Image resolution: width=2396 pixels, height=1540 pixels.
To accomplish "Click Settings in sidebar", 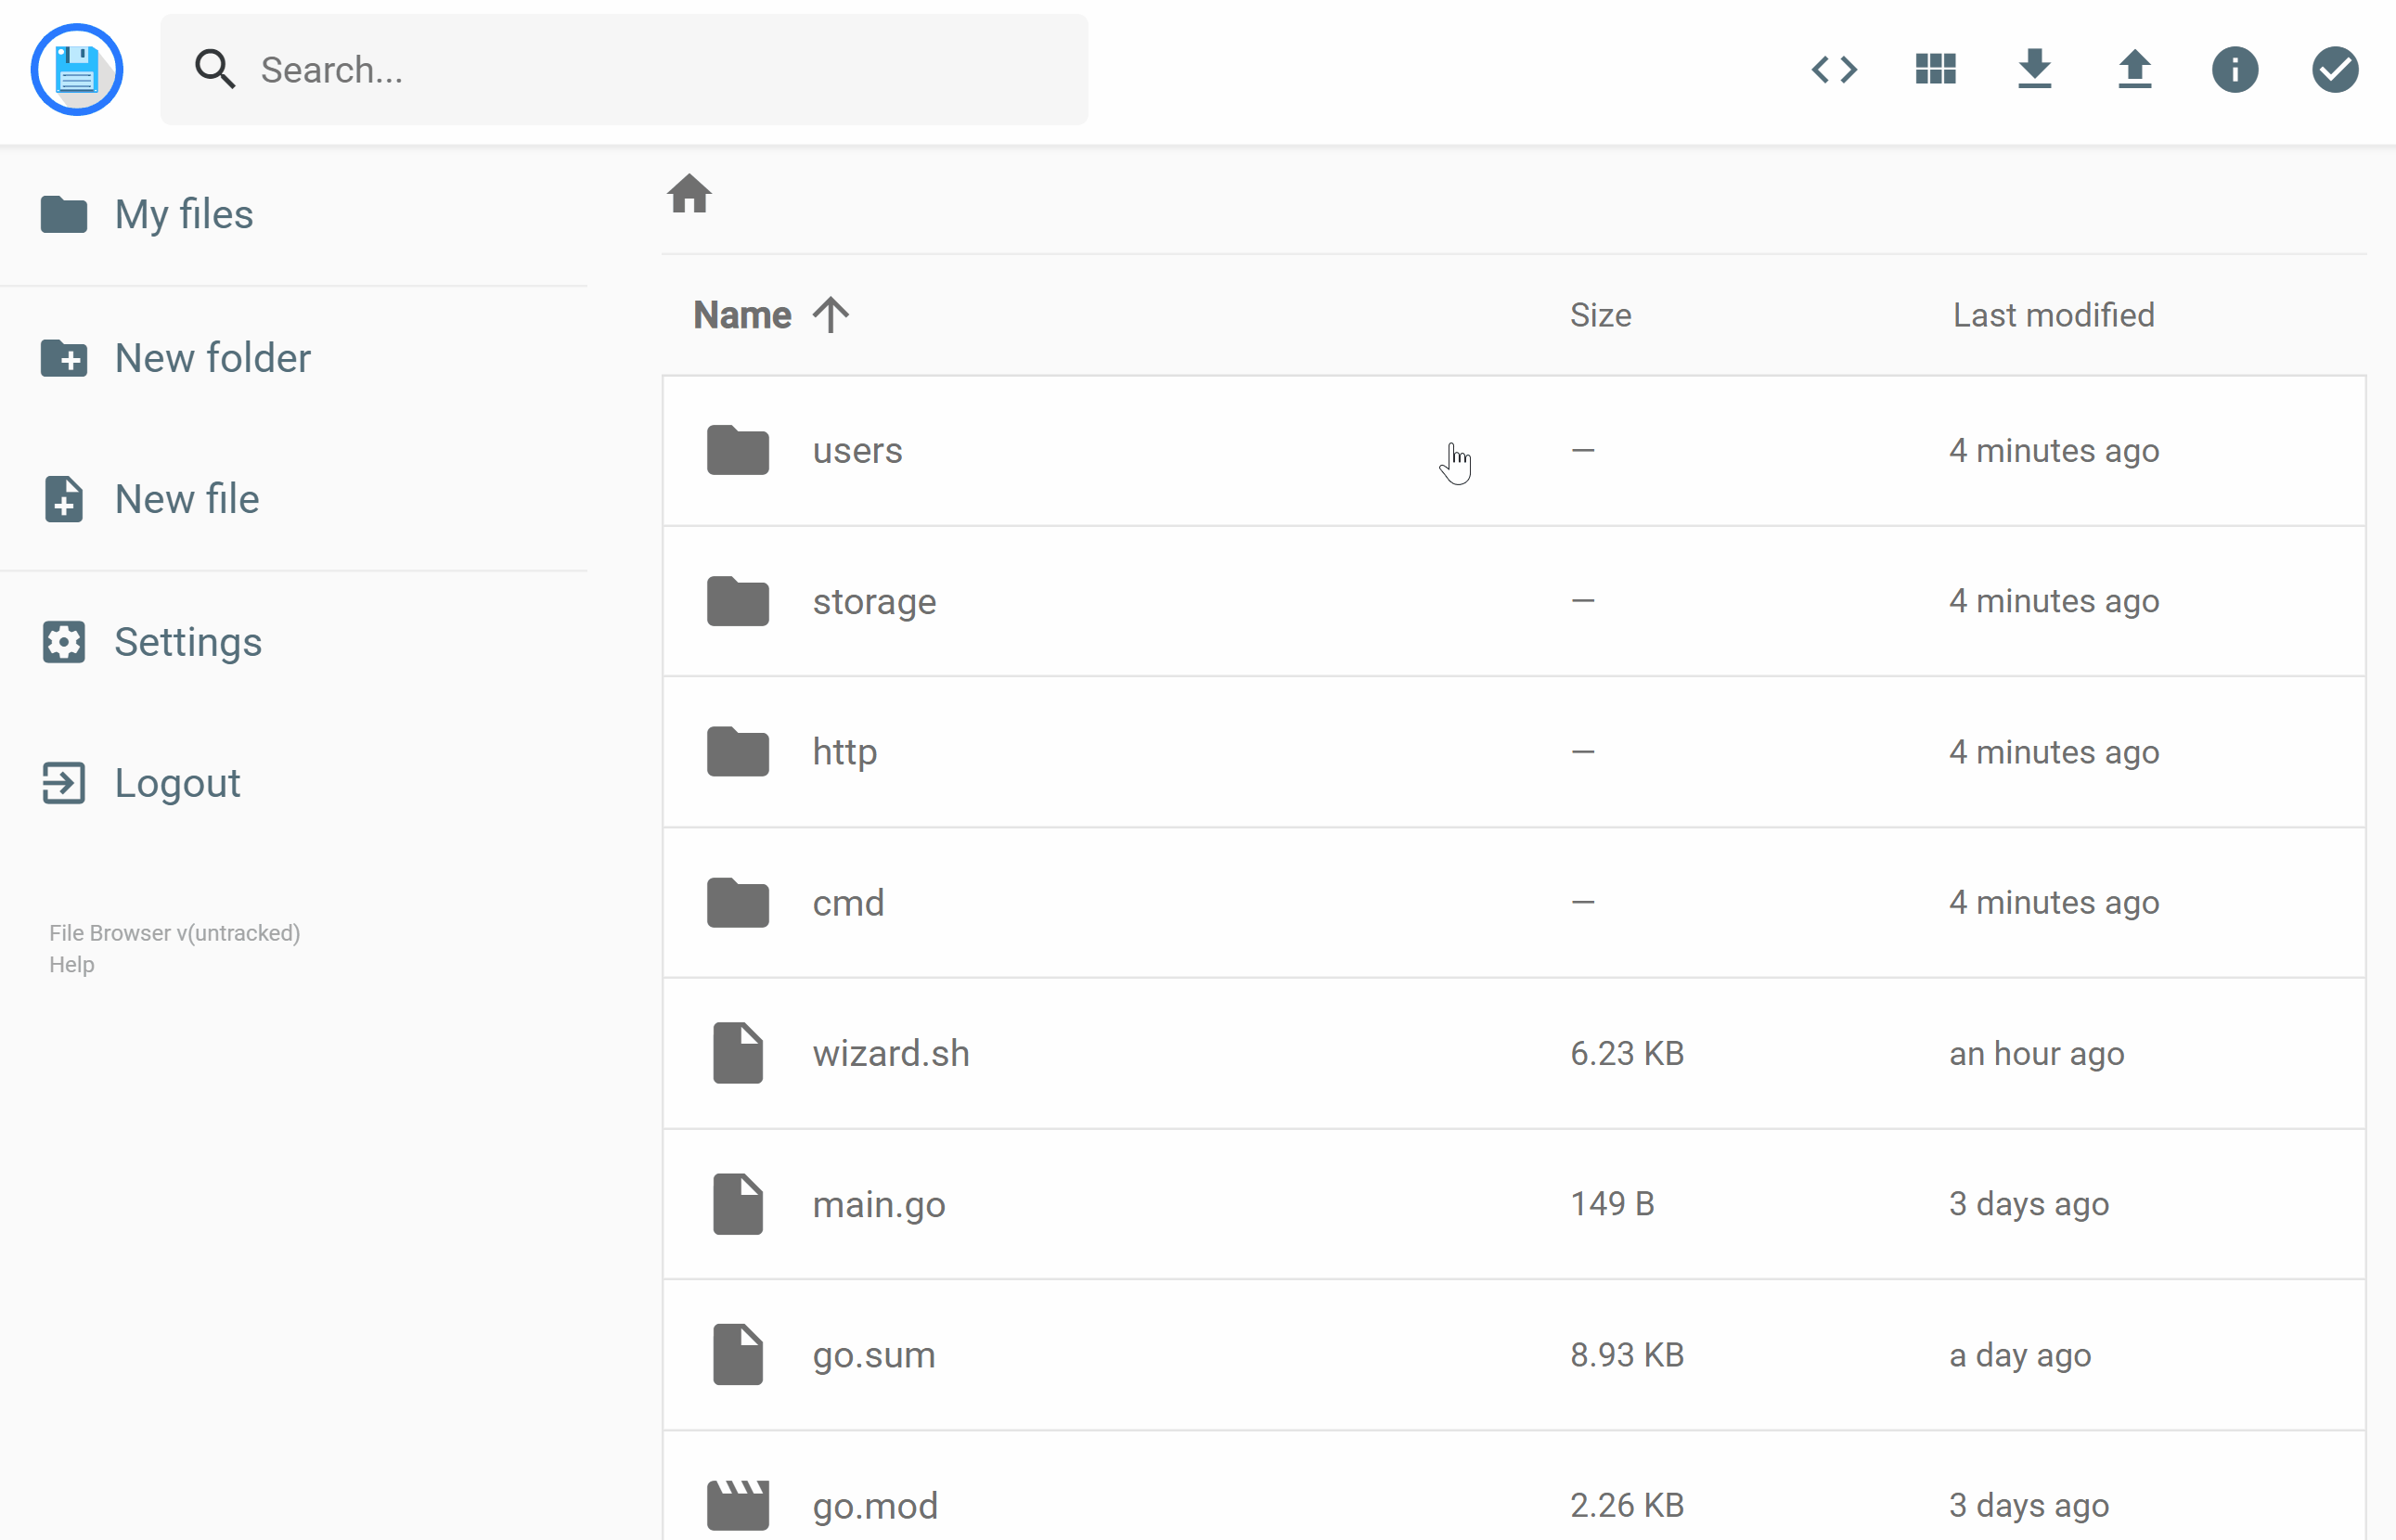I will (x=188, y=641).
